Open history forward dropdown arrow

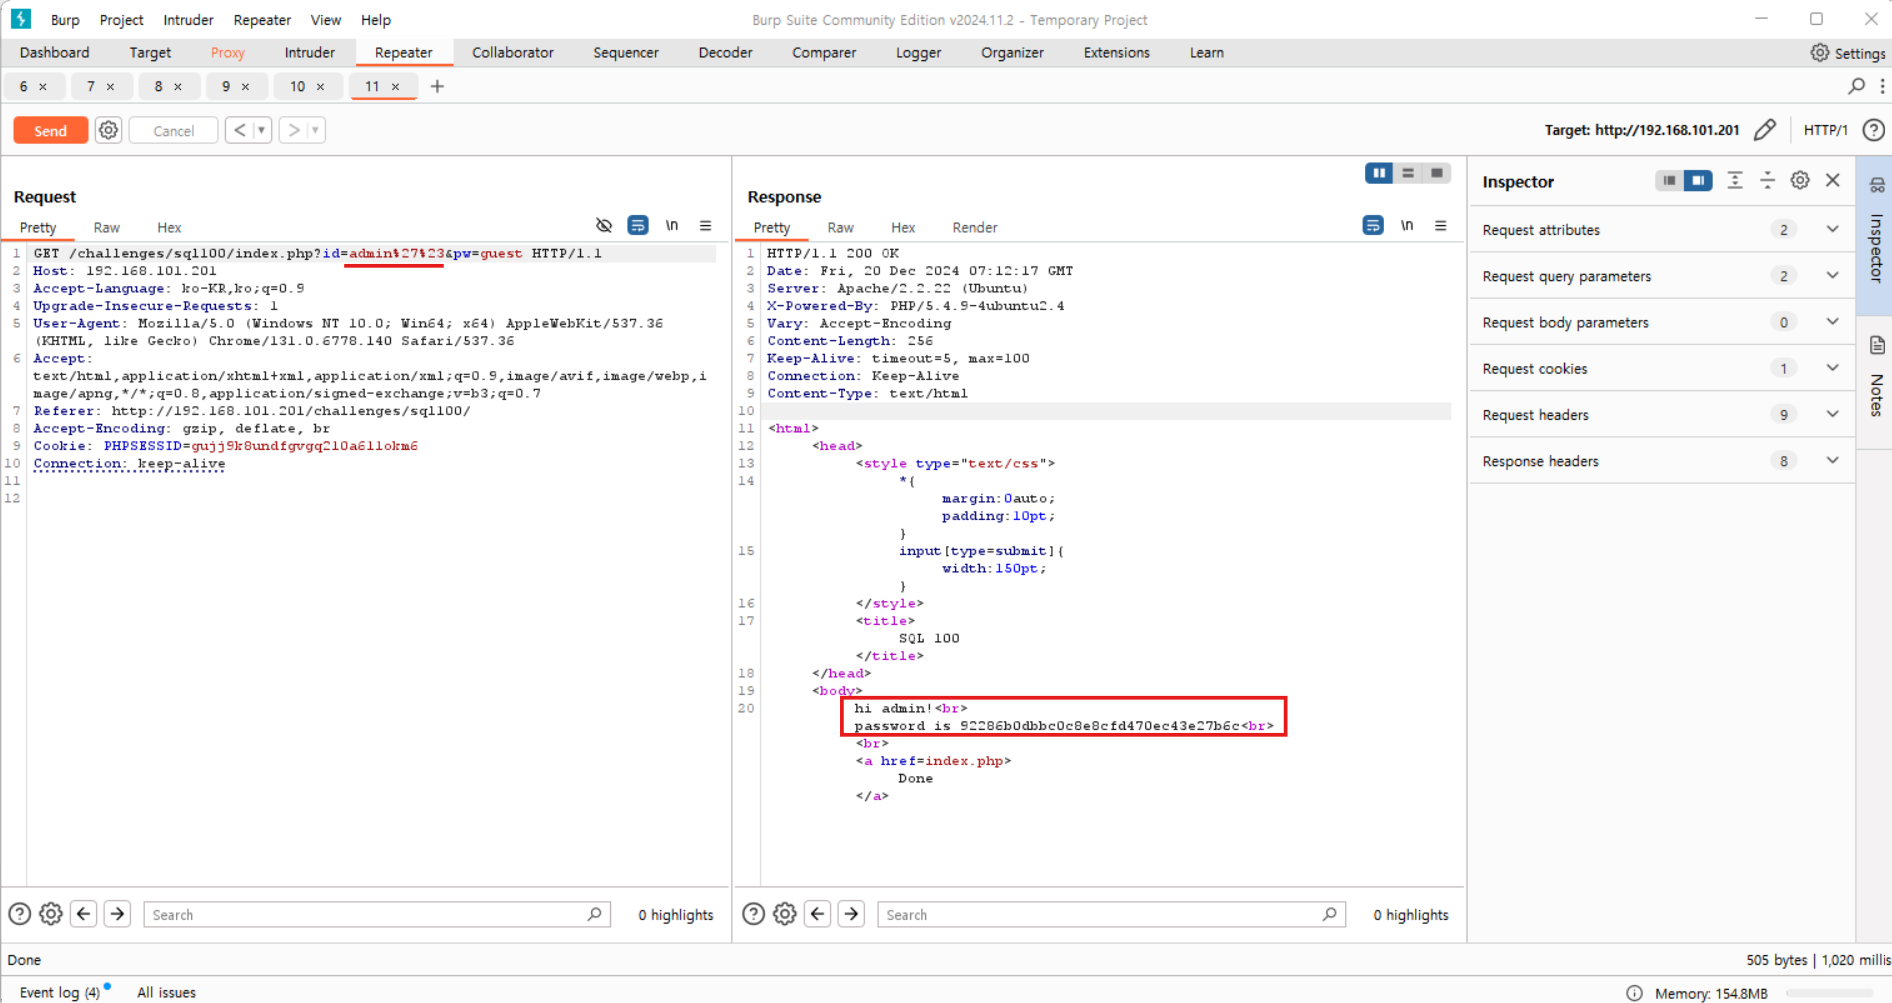tap(316, 130)
